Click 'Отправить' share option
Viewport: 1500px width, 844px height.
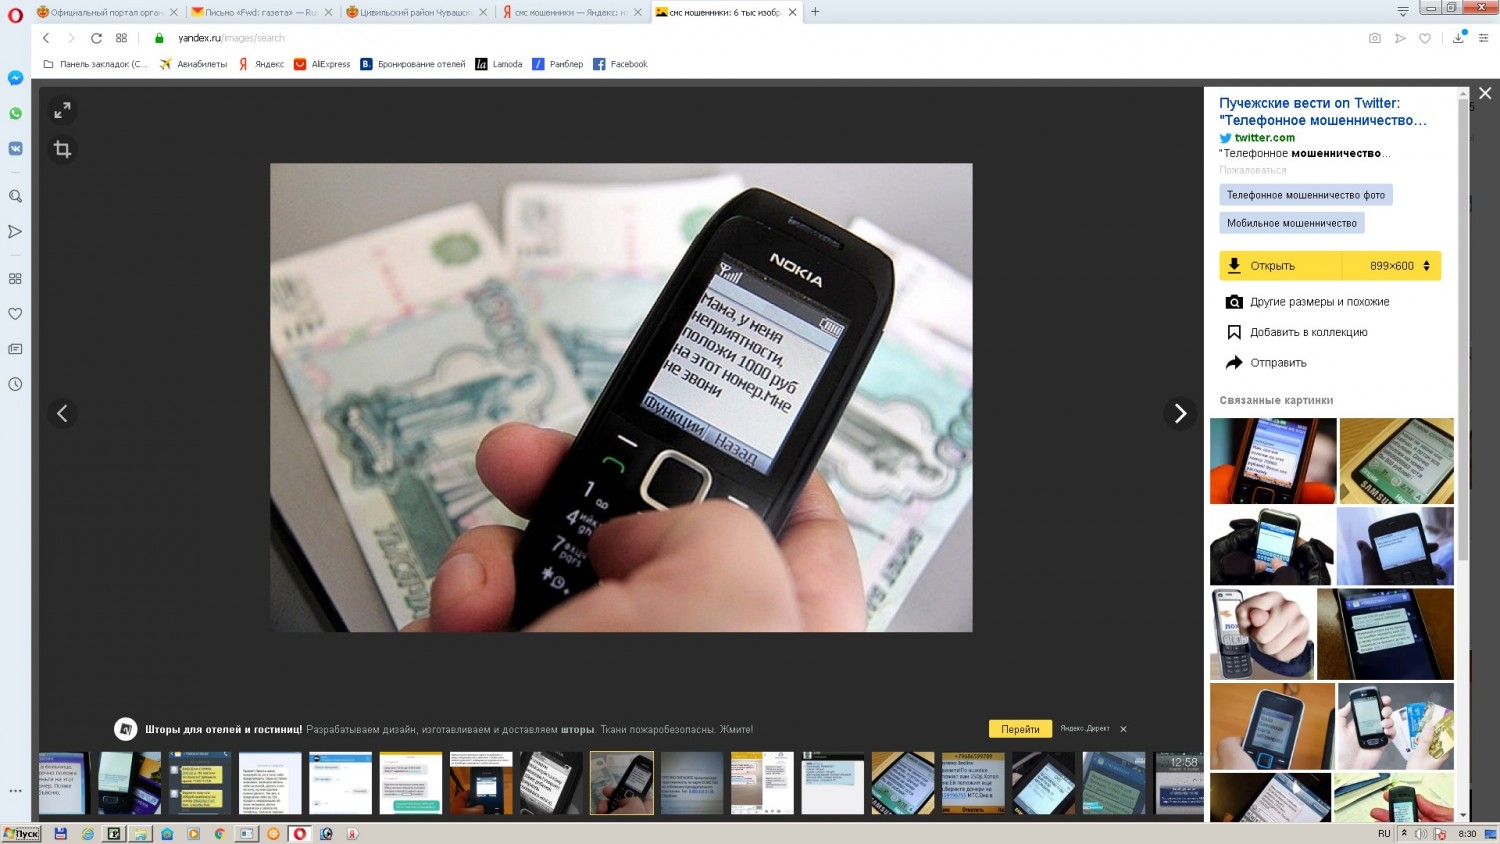(1266, 363)
